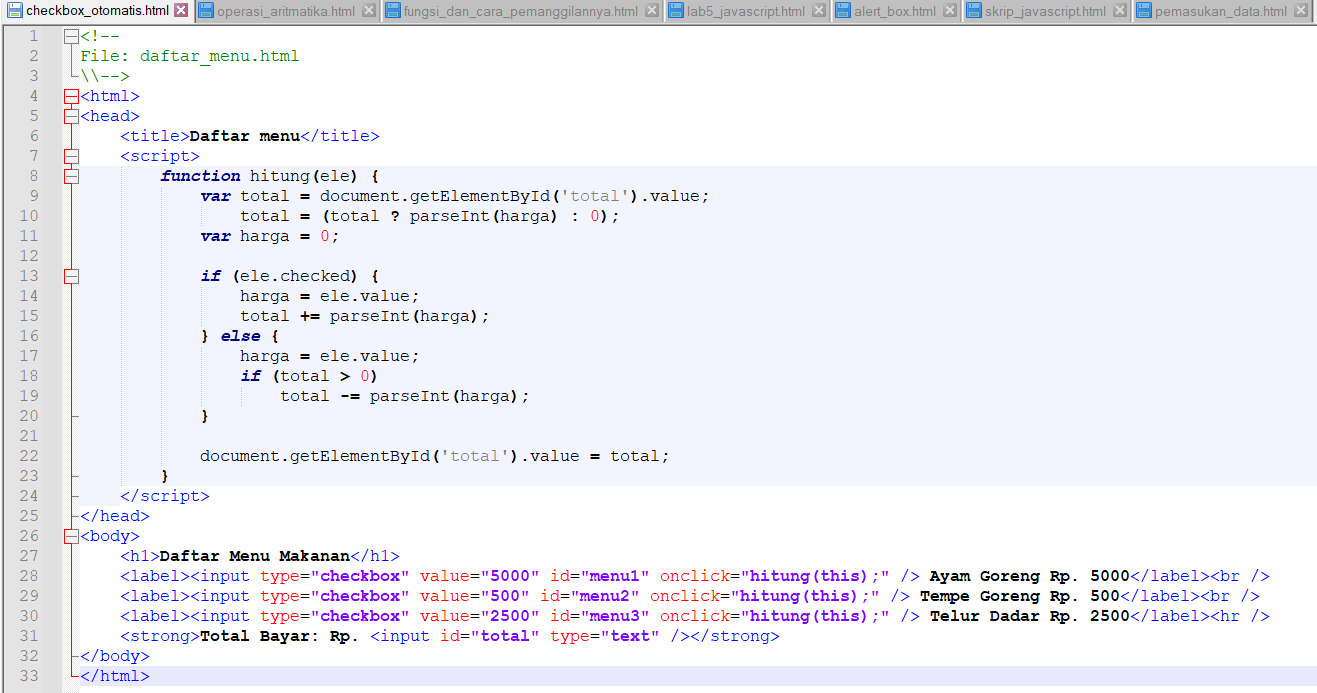Click the 'File: daftar_menu.html' comment text

190,56
